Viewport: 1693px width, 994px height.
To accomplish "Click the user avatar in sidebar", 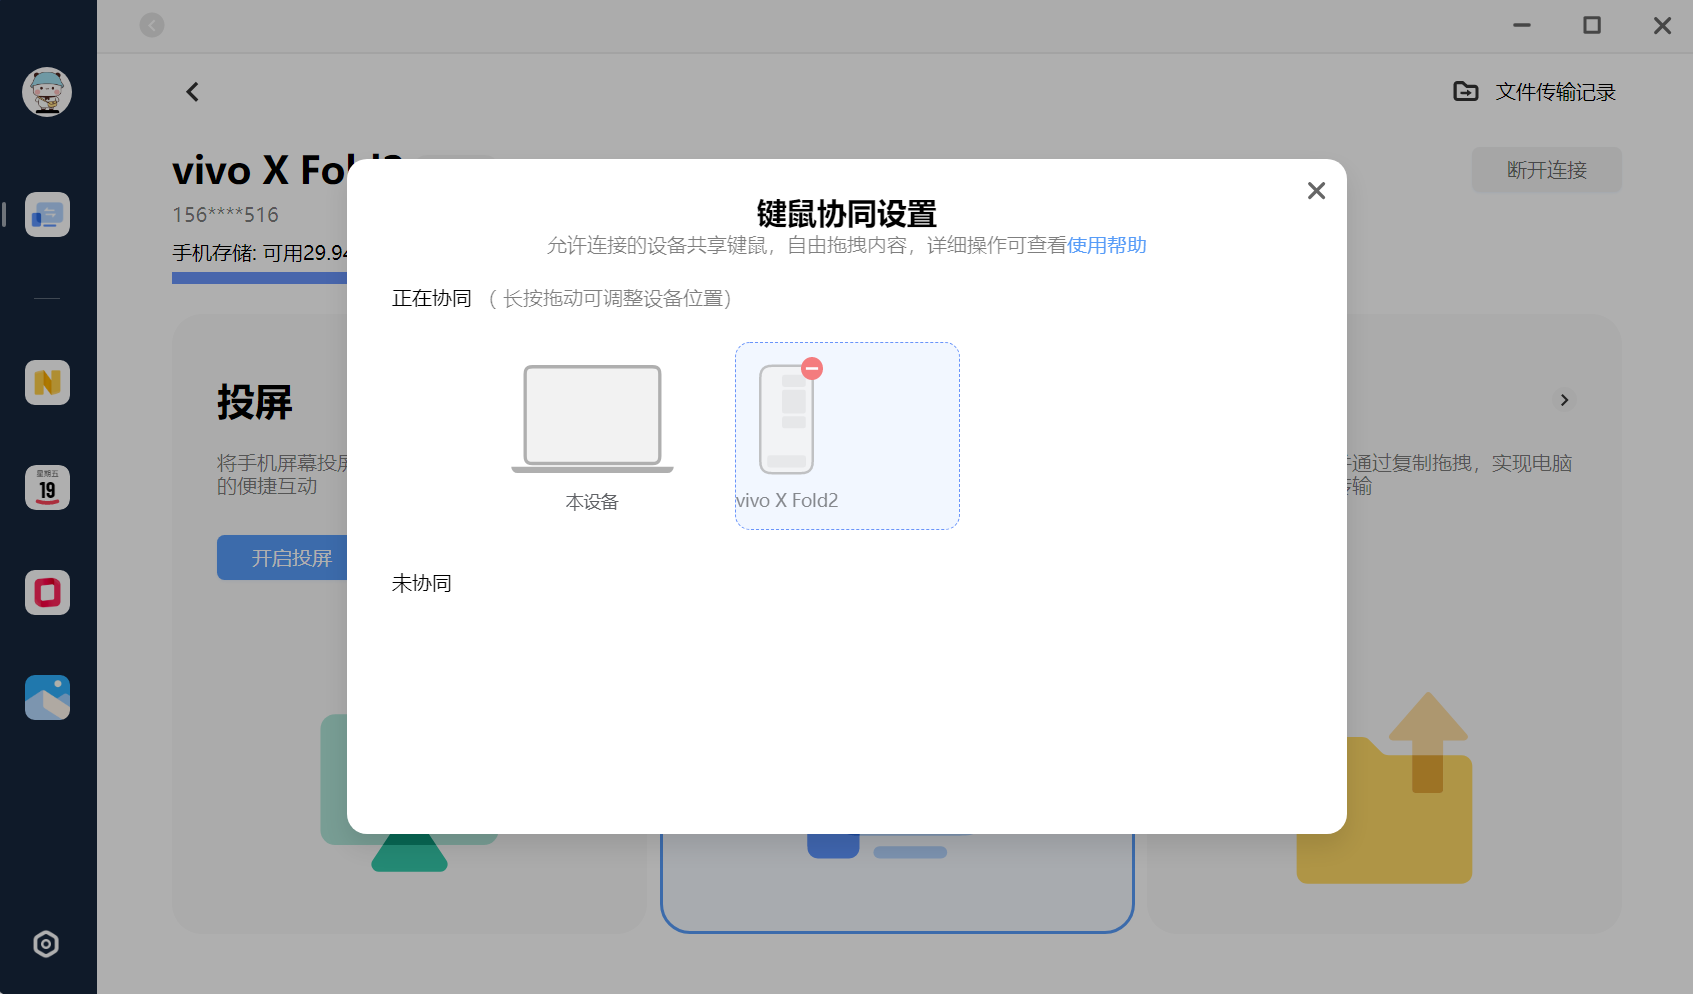I will 47,92.
